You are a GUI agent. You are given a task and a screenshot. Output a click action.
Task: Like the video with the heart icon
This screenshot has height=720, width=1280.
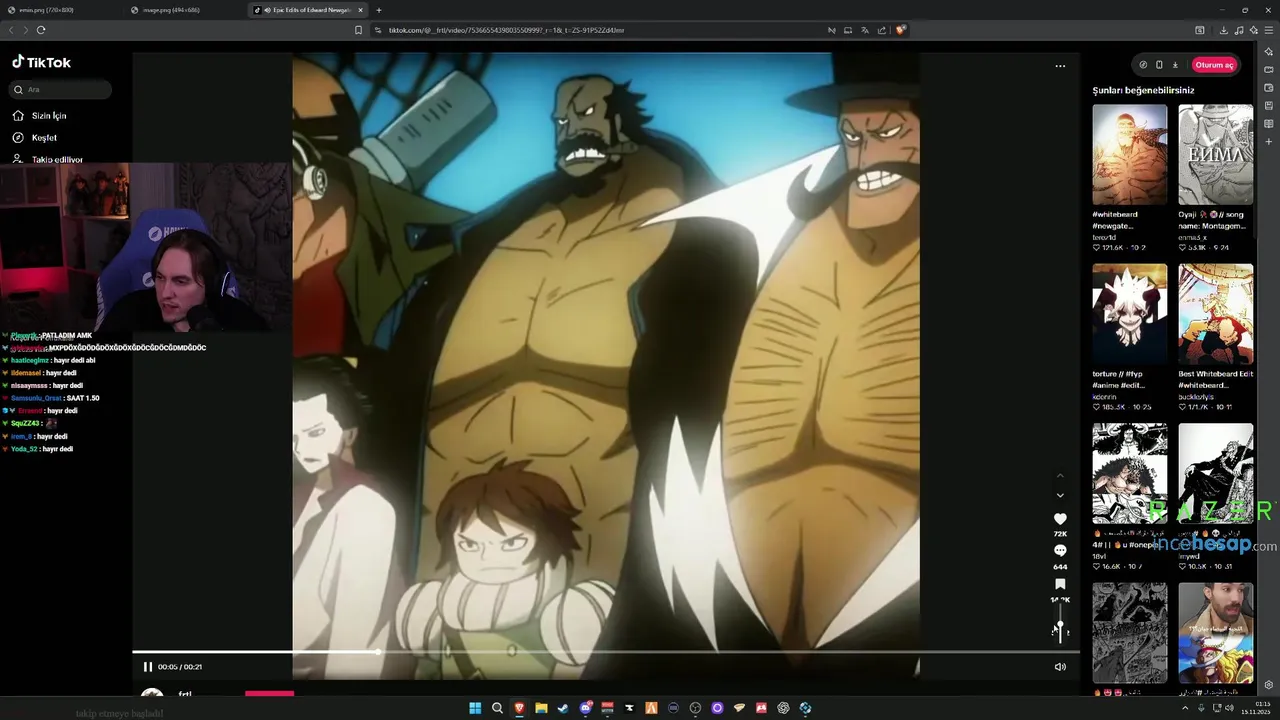click(1060, 519)
